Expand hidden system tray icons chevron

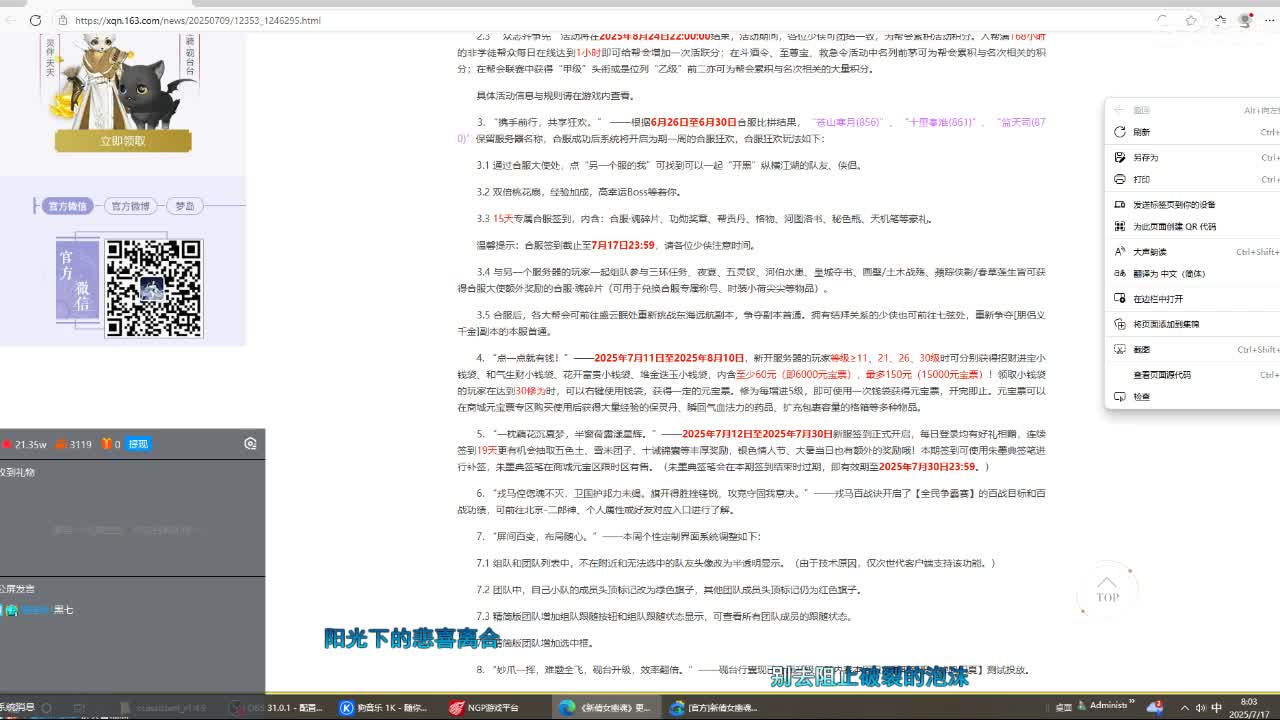[1184, 707]
